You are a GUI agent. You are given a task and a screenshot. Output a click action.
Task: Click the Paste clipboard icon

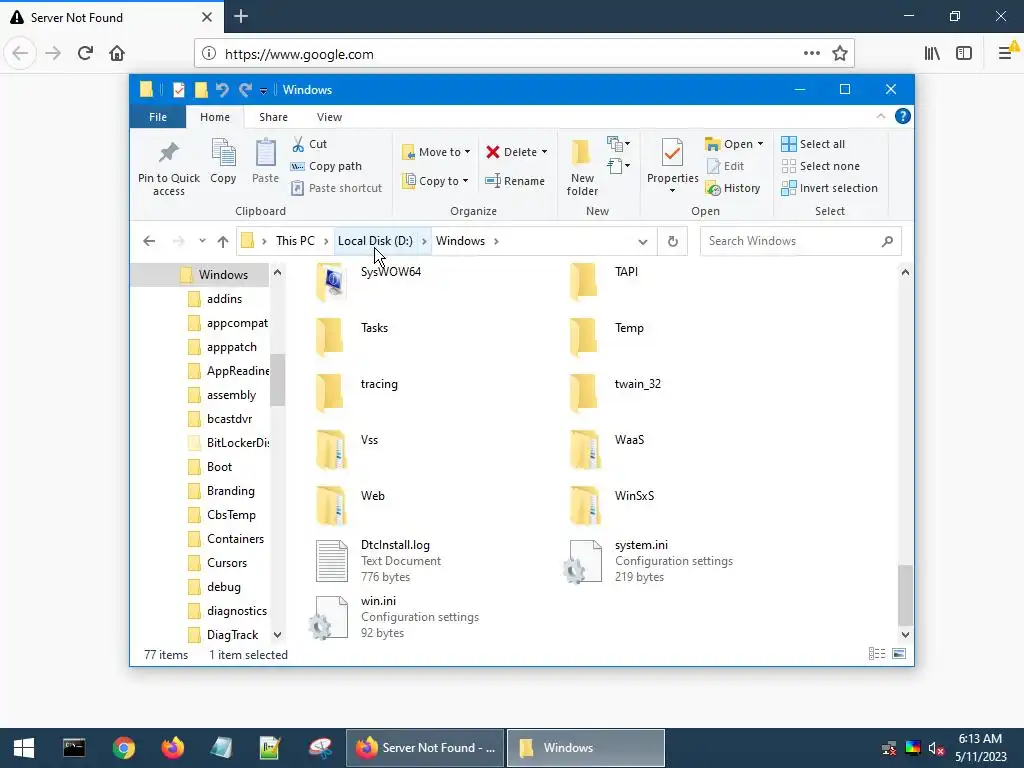point(265,161)
